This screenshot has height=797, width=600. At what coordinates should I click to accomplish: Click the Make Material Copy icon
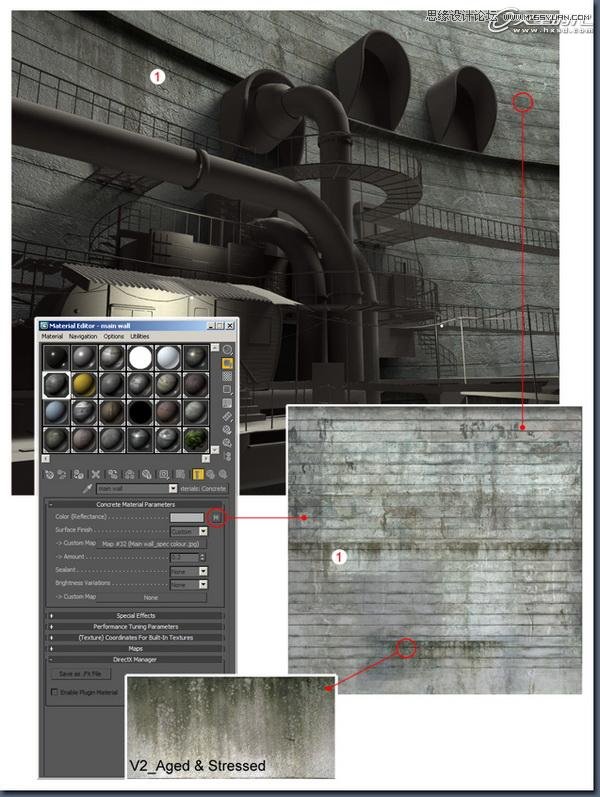point(112,474)
